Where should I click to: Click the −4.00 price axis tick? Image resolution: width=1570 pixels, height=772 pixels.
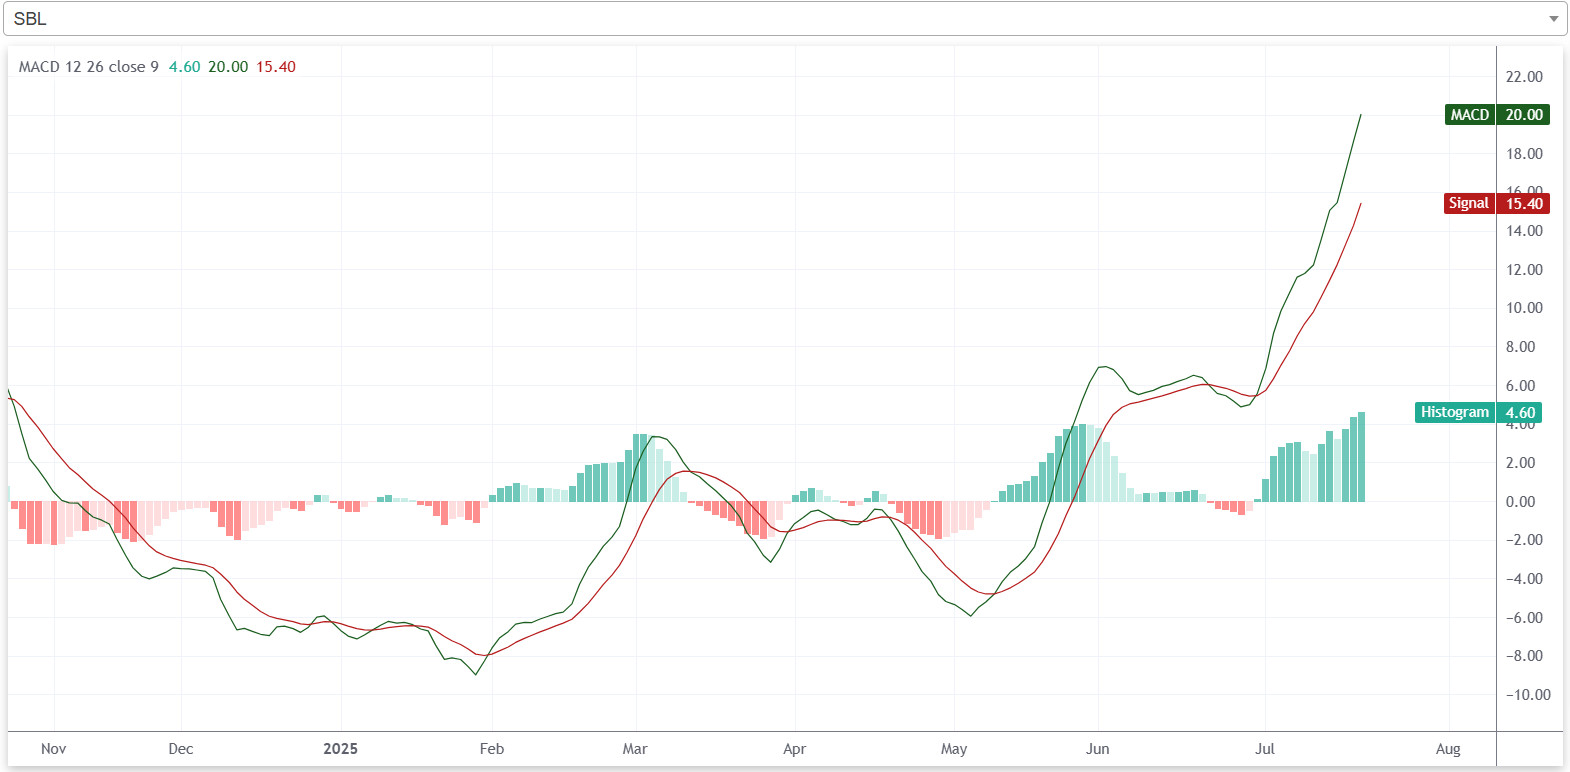click(1524, 579)
